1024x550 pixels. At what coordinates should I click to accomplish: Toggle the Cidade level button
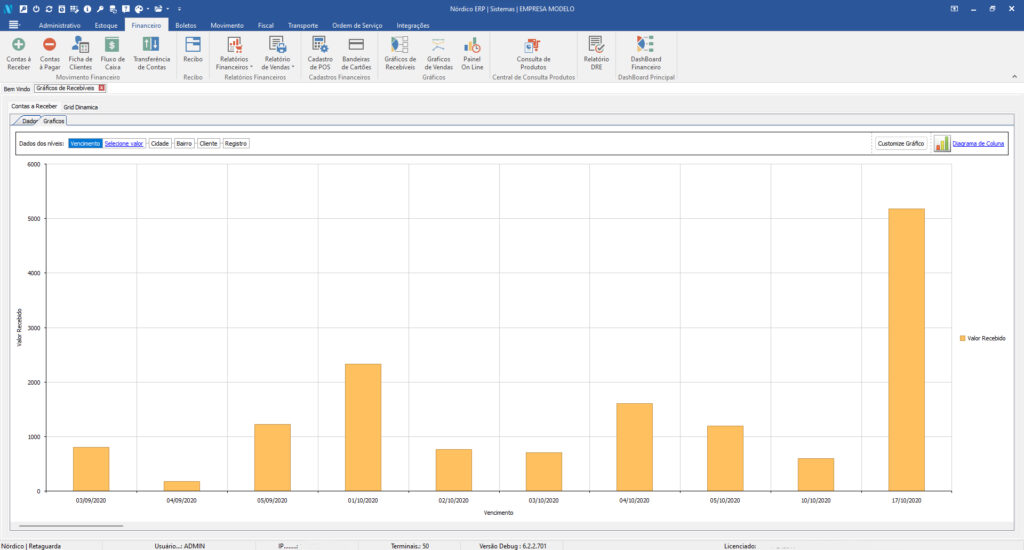160,144
